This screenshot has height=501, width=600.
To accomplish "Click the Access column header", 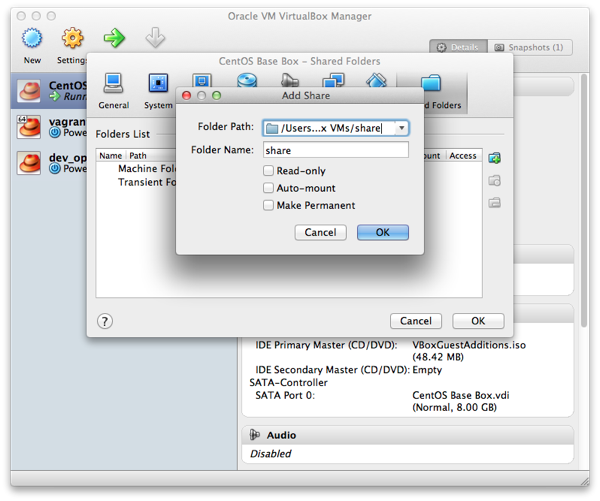I will pyautogui.click(x=463, y=156).
